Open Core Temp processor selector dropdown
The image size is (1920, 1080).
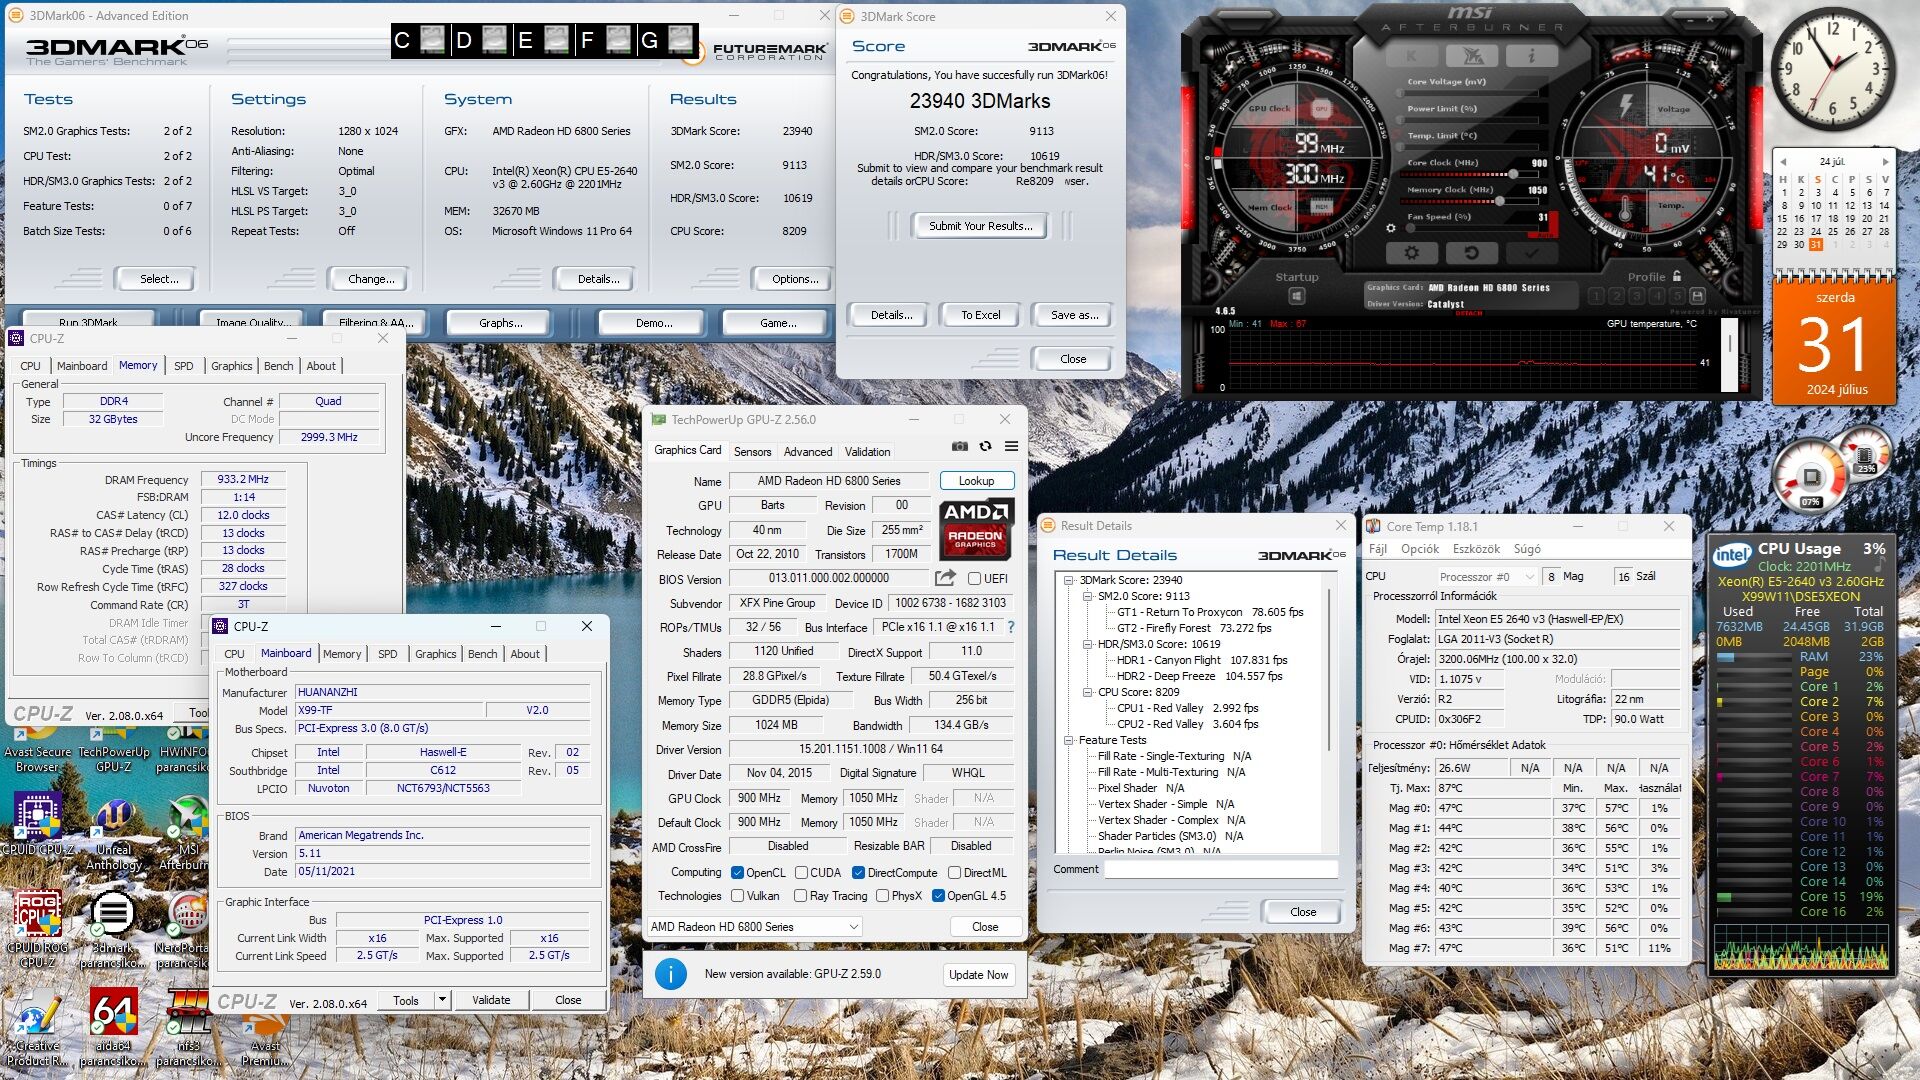click(1486, 577)
